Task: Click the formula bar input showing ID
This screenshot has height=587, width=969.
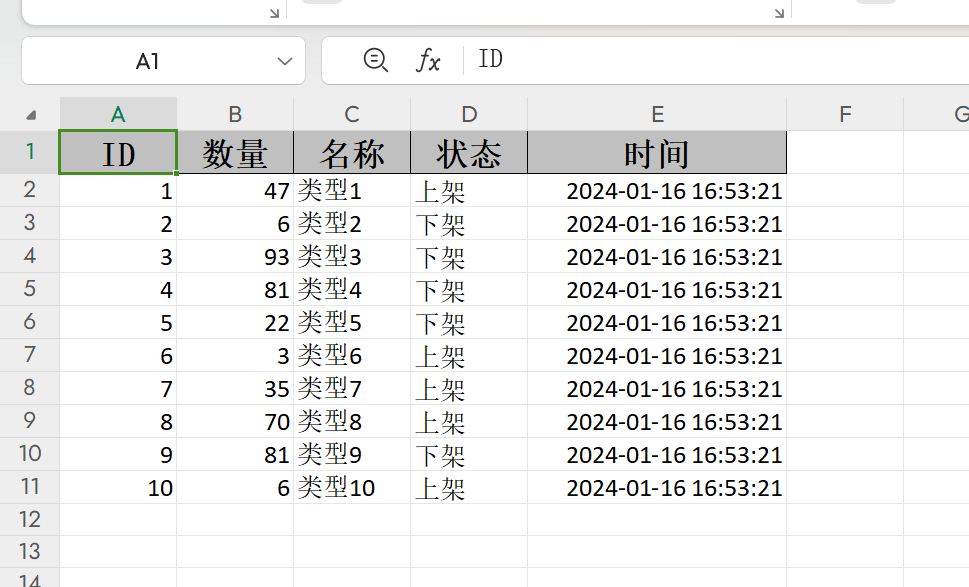Action: point(717,60)
